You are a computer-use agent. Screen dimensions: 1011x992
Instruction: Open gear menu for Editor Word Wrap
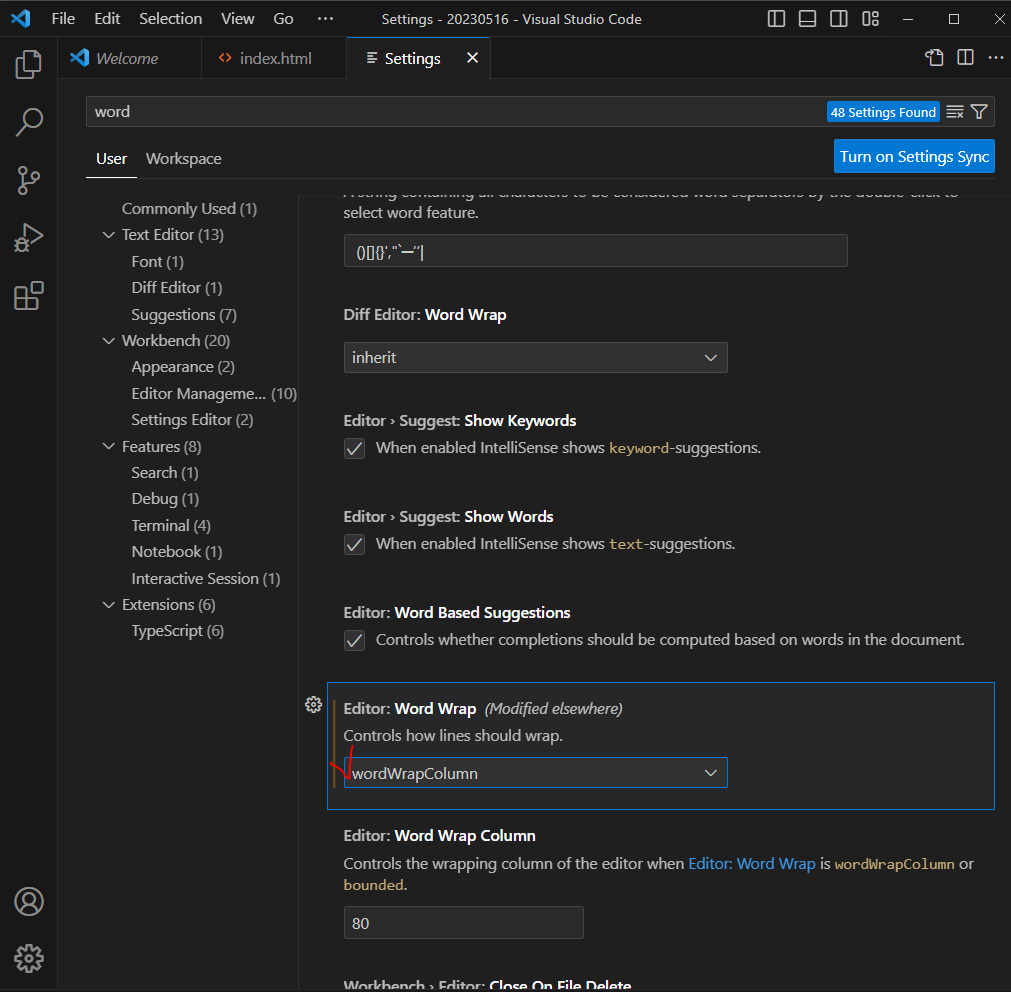313,705
